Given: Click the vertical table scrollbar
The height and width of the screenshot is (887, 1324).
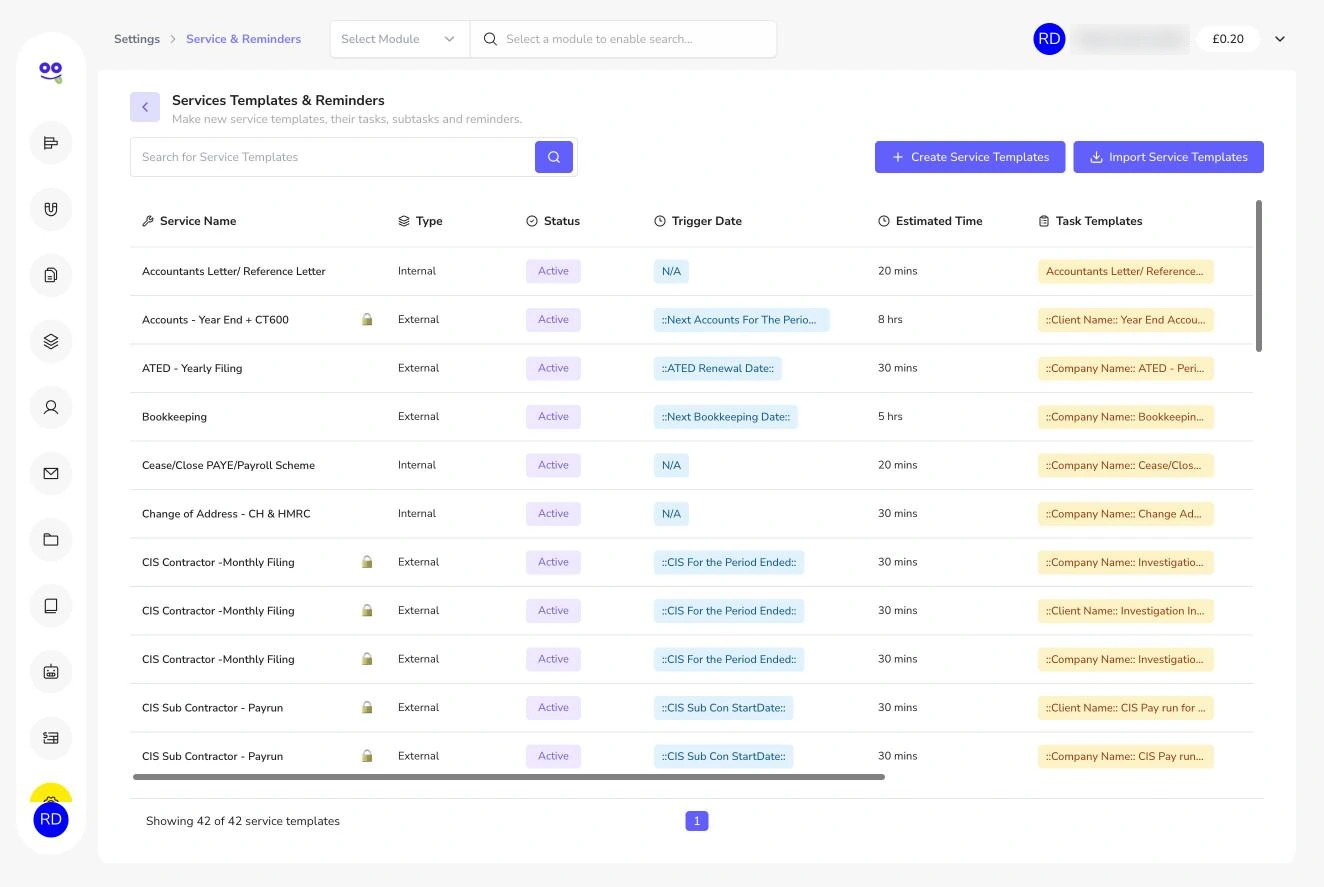Looking at the screenshot, I should [1259, 276].
